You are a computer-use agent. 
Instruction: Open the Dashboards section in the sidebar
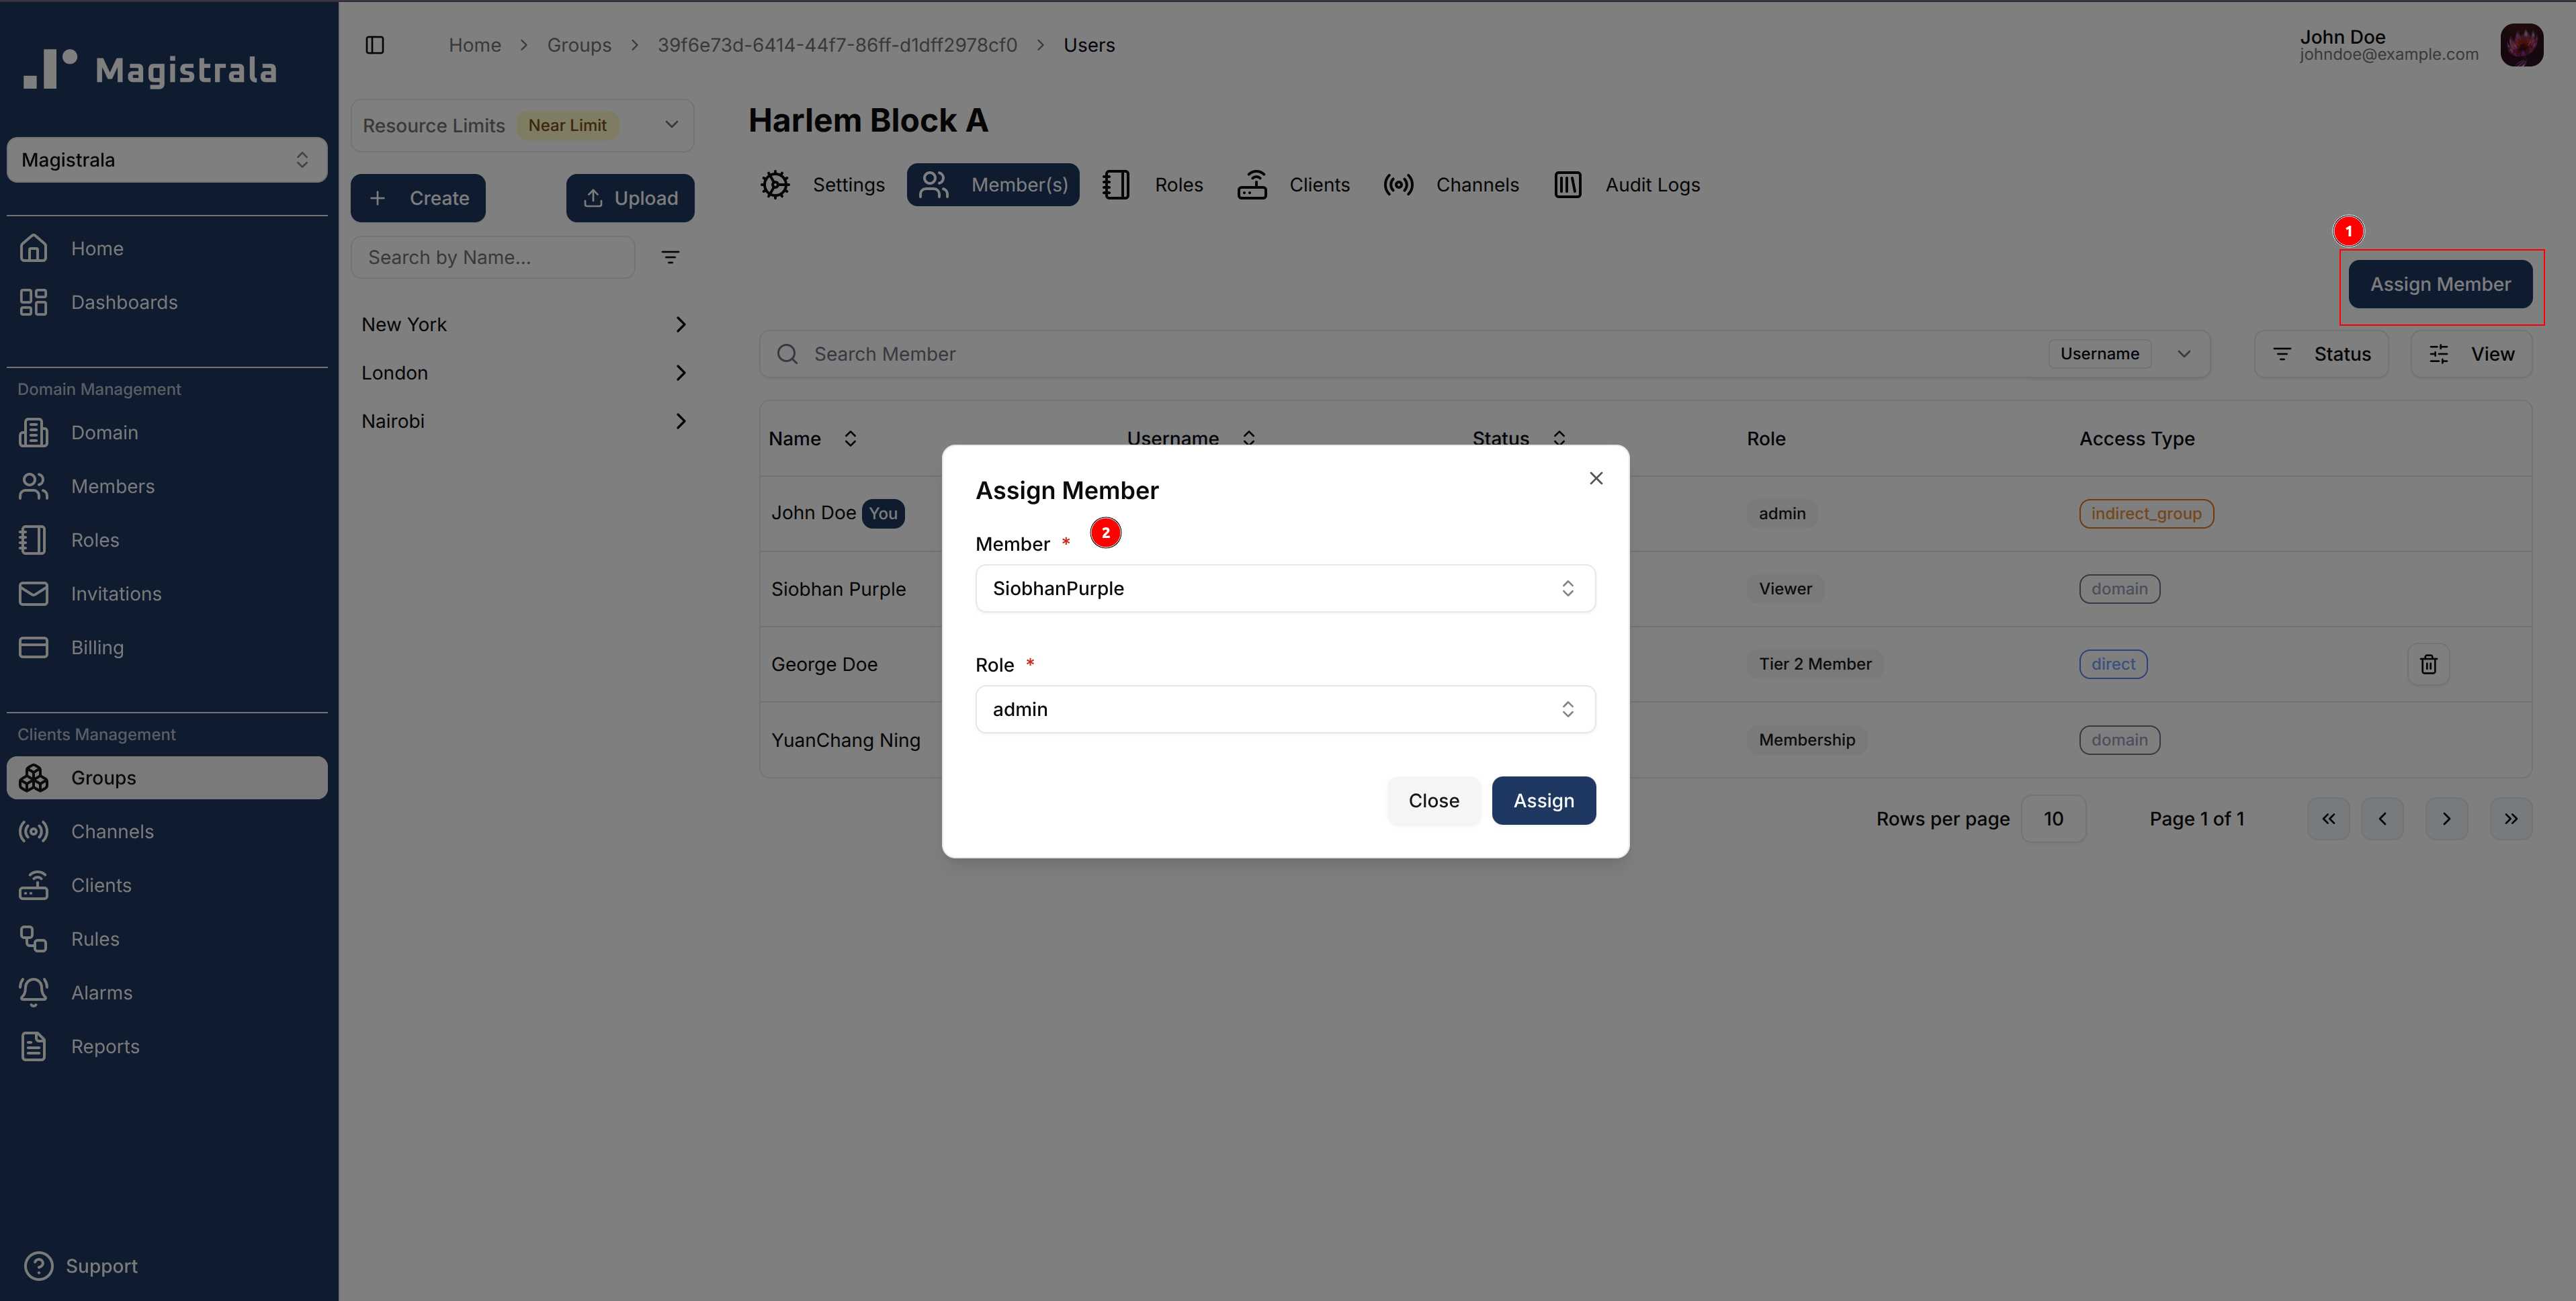pos(124,301)
